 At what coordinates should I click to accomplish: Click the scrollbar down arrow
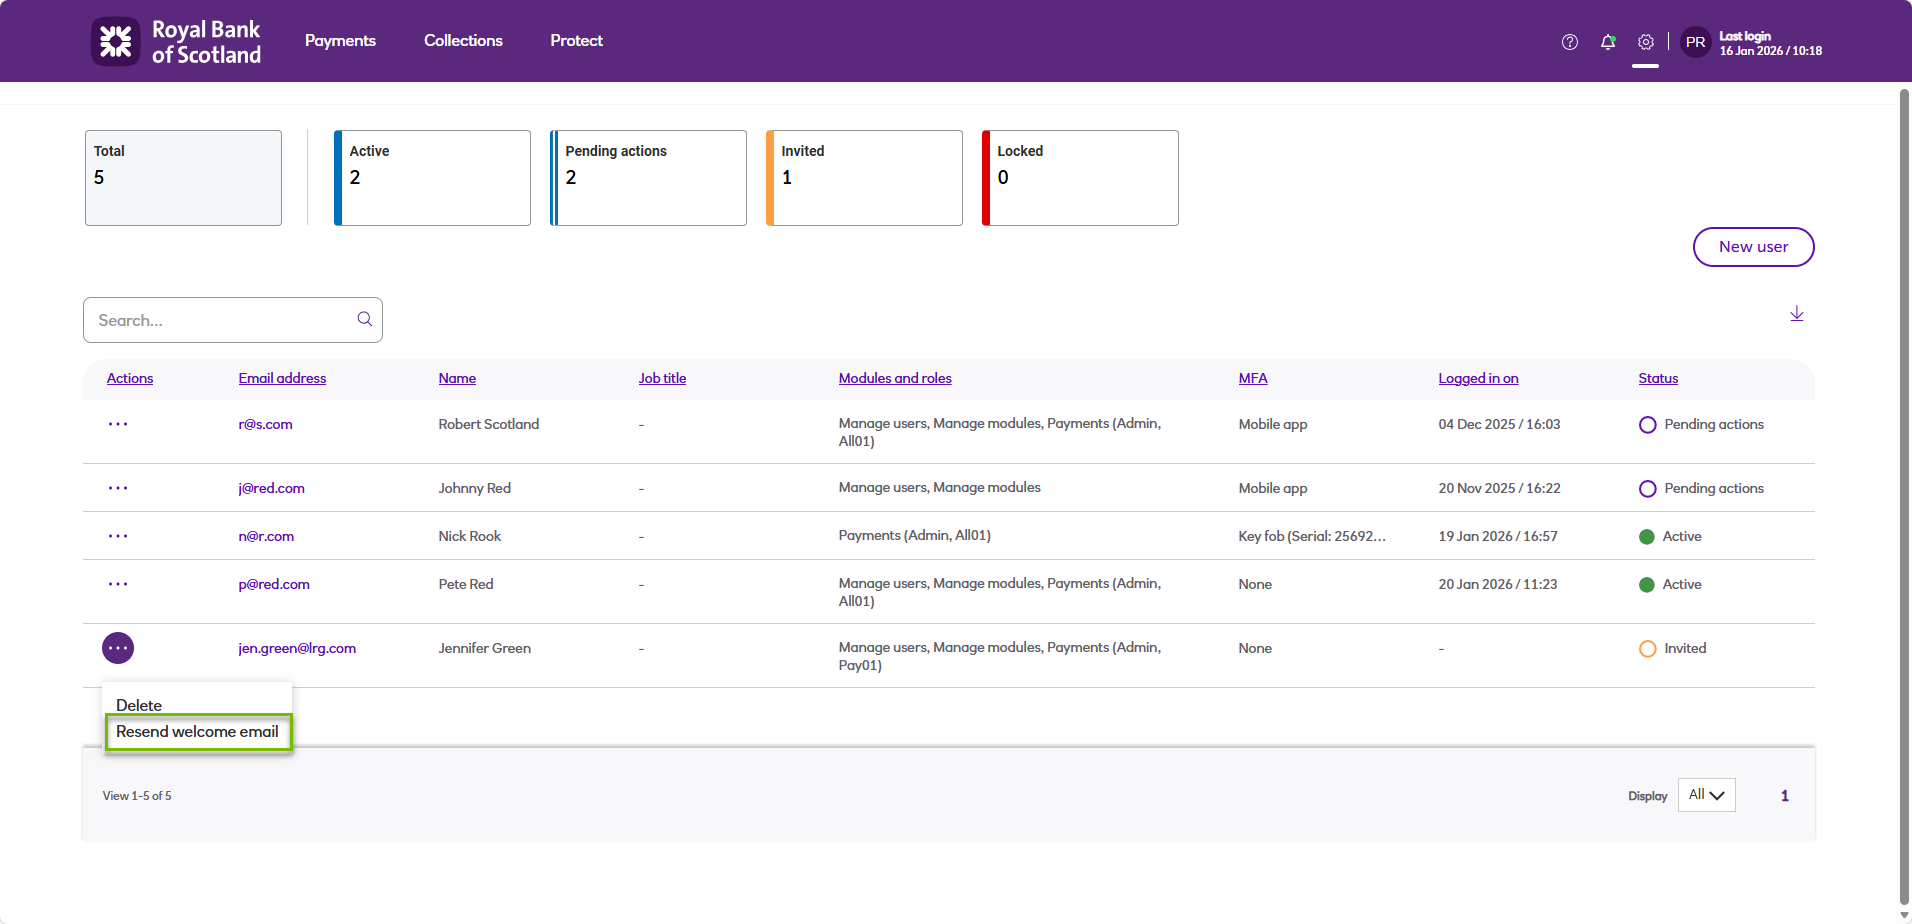[x=1904, y=915]
